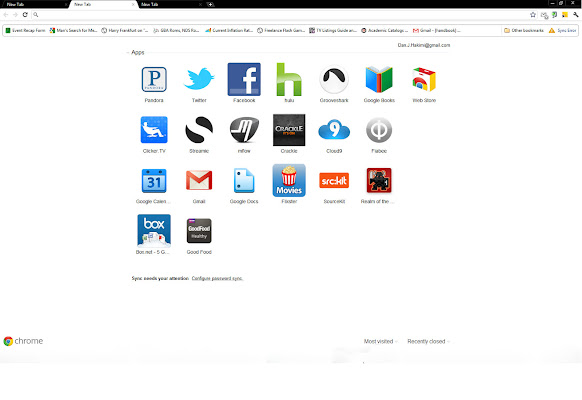Open the Google Docs app
The height and width of the screenshot is (400, 582).
[x=244, y=181]
